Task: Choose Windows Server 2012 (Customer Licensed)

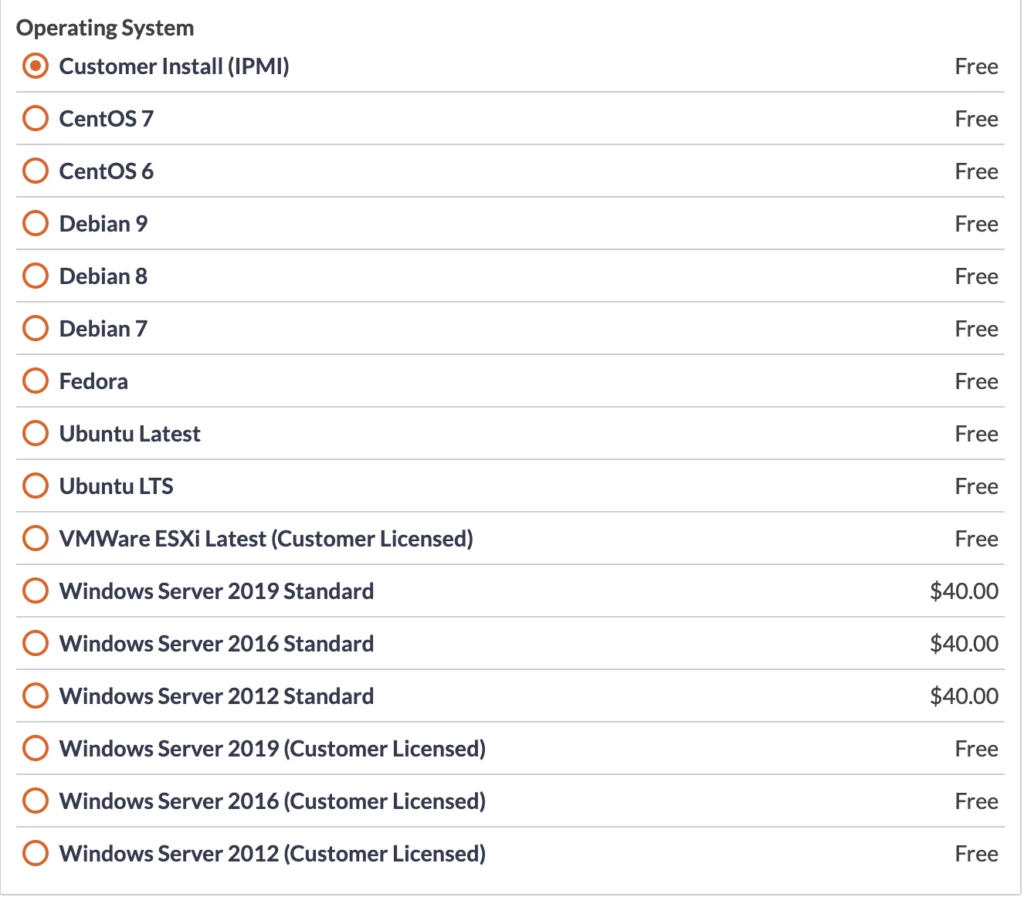Action: click(35, 853)
